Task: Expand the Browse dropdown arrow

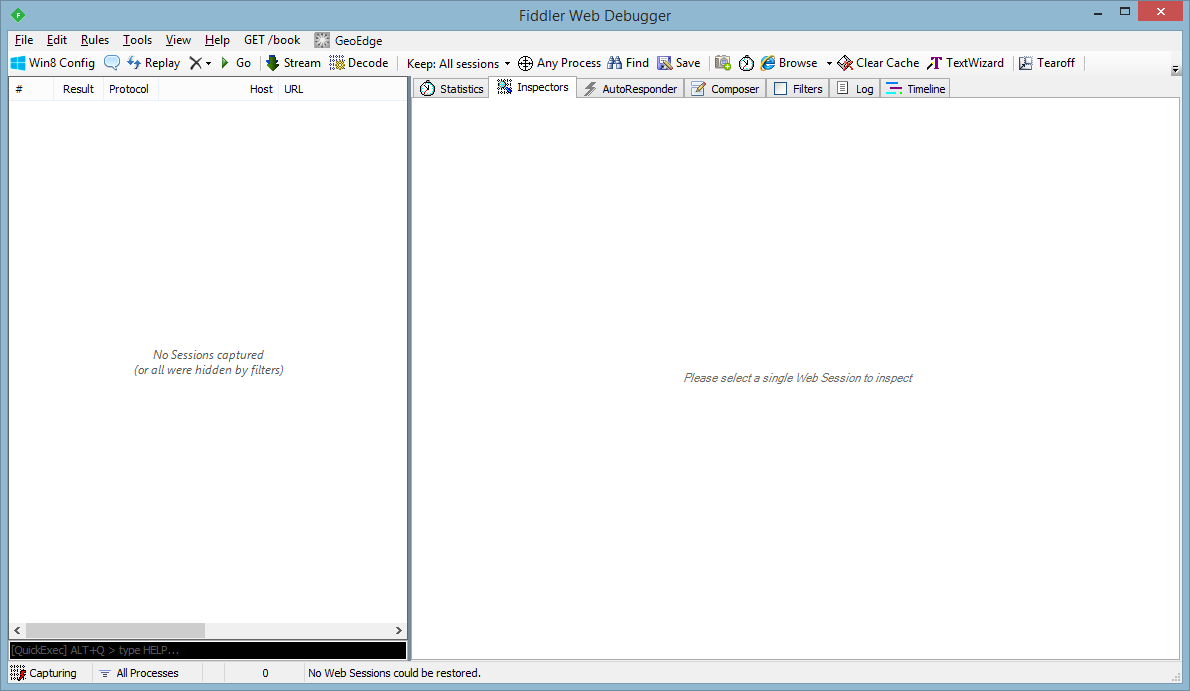Action: click(x=829, y=64)
